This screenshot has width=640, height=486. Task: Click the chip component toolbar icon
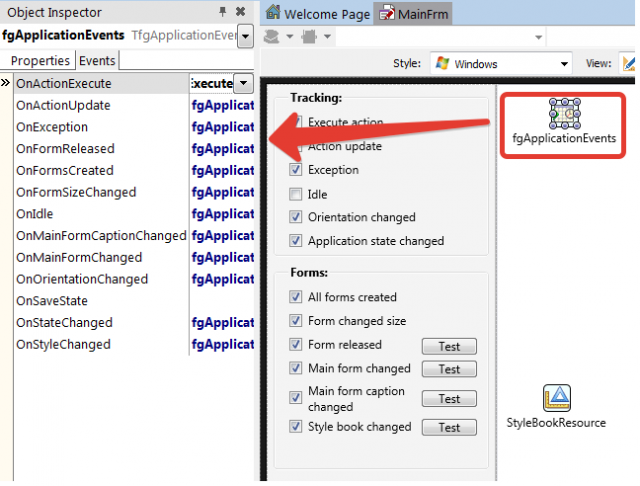tap(309, 37)
